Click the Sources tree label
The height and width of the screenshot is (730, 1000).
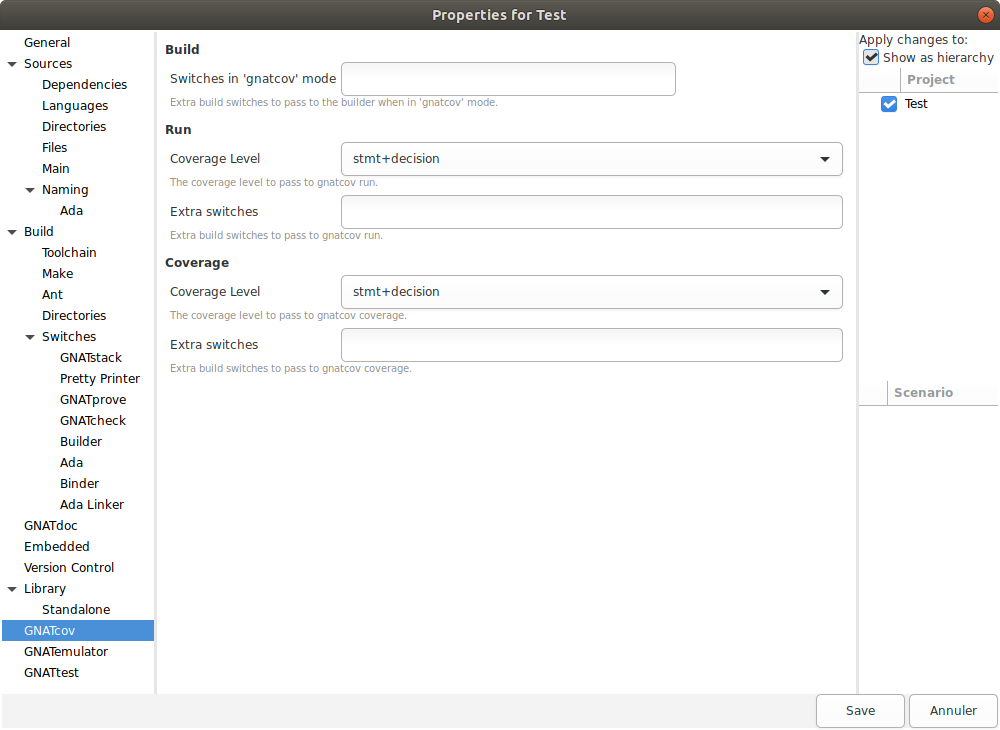[x=48, y=64]
